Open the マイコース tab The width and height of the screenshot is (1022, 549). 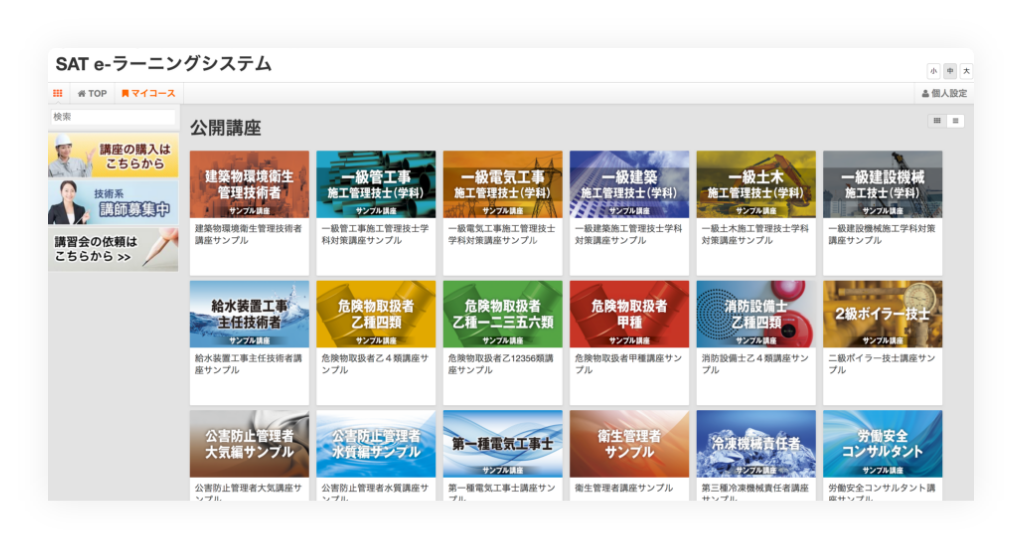point(148,93)
